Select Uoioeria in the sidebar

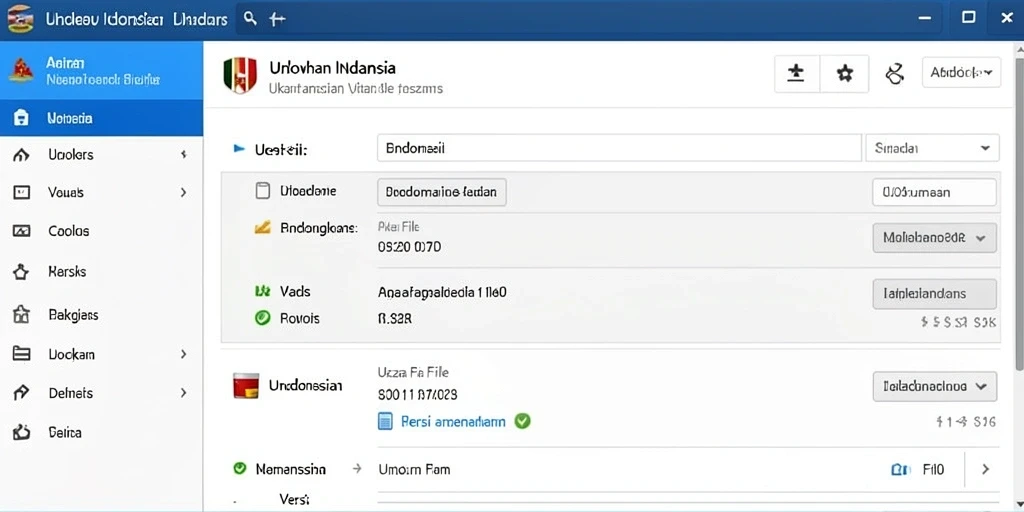(101, 118)
